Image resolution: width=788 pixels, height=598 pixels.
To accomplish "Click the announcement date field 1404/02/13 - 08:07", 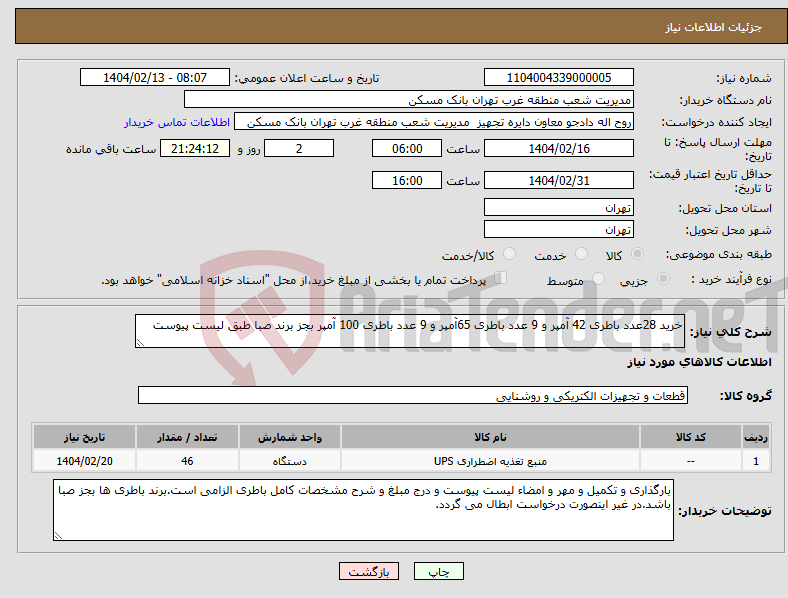I will point(155,77).
